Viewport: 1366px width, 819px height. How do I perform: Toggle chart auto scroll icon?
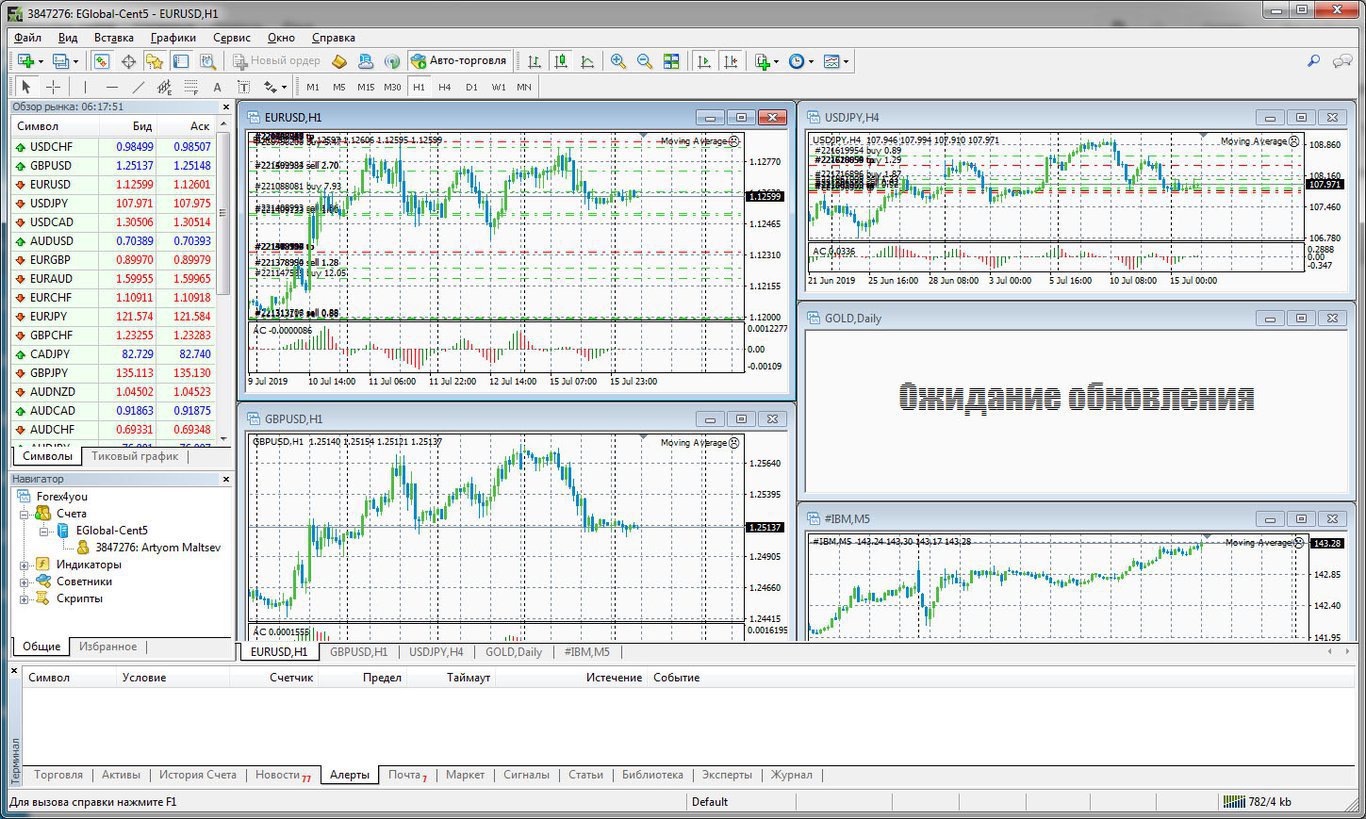704,61
